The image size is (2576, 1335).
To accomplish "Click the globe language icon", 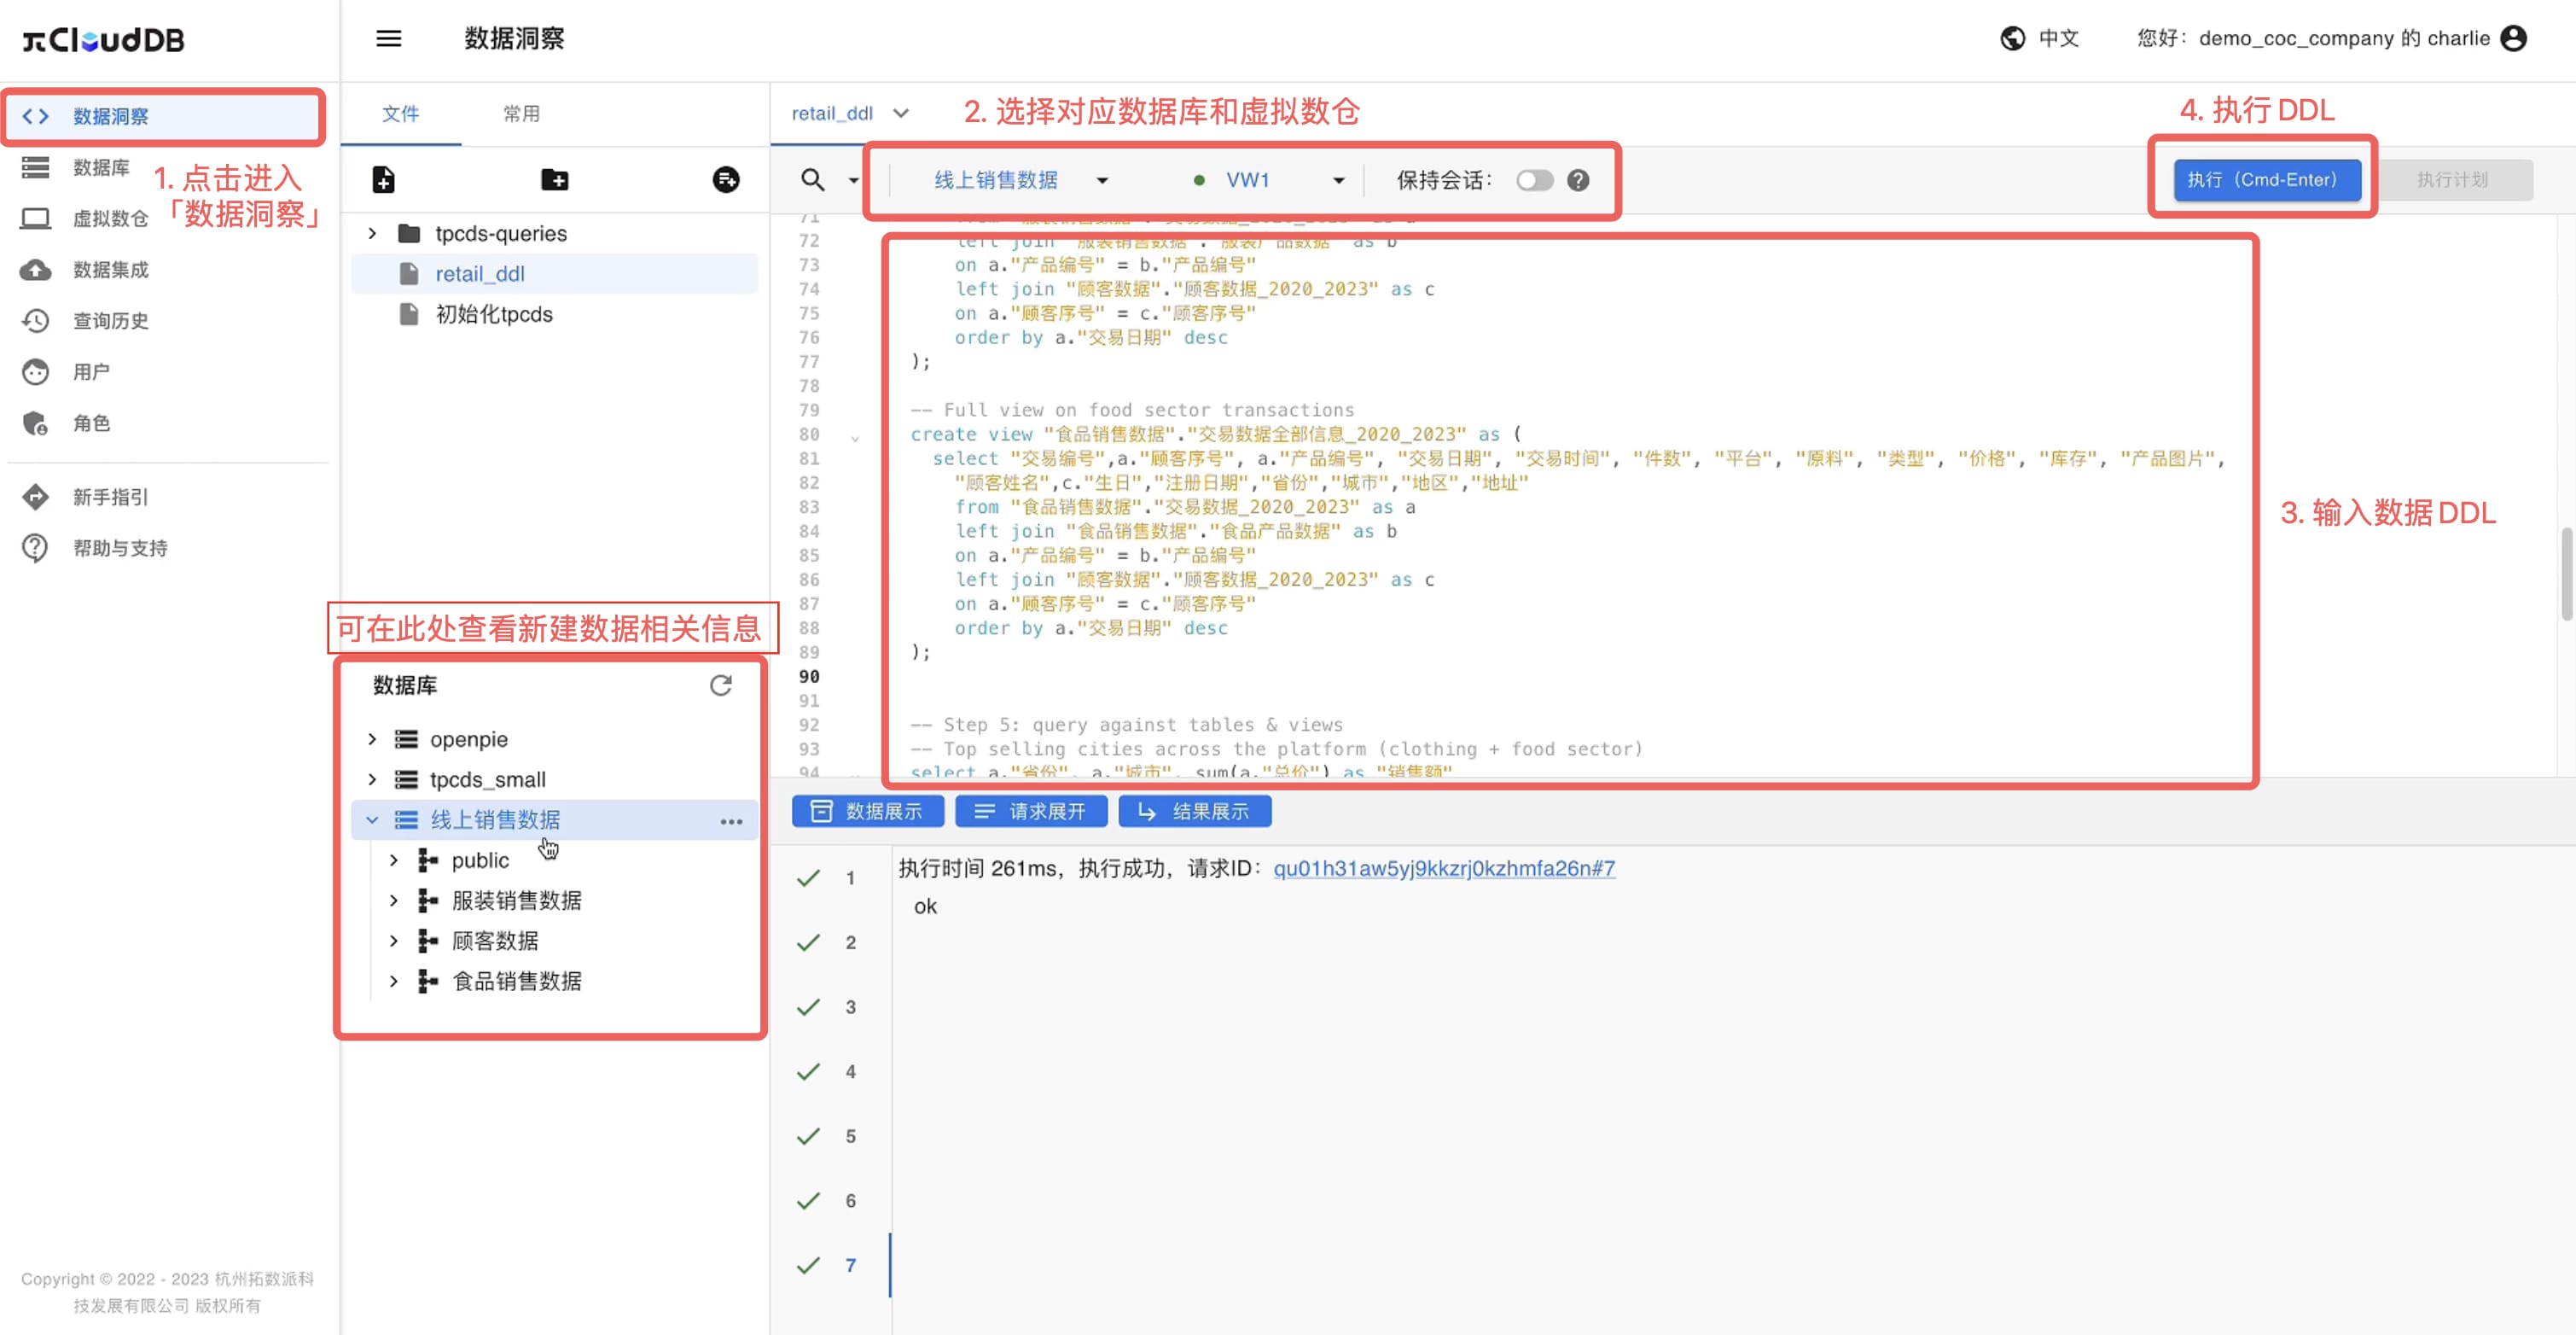I will pyautogui.click(x=2012, y=38).
